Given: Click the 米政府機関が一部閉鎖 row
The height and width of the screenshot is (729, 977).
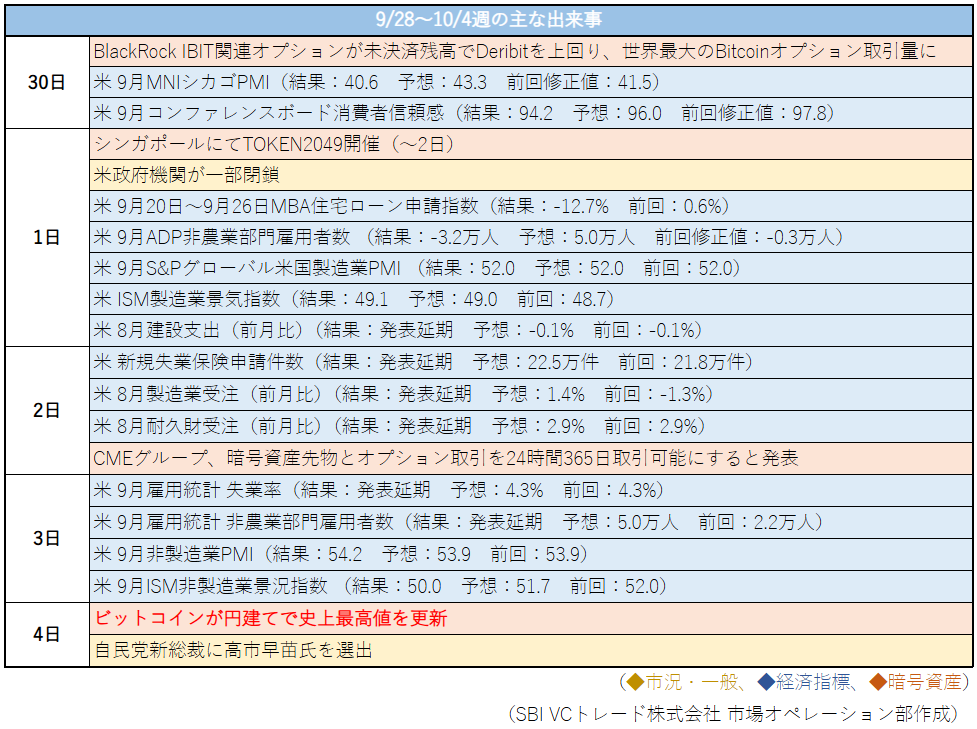Looking at the screenshot, I should (531, 175).
